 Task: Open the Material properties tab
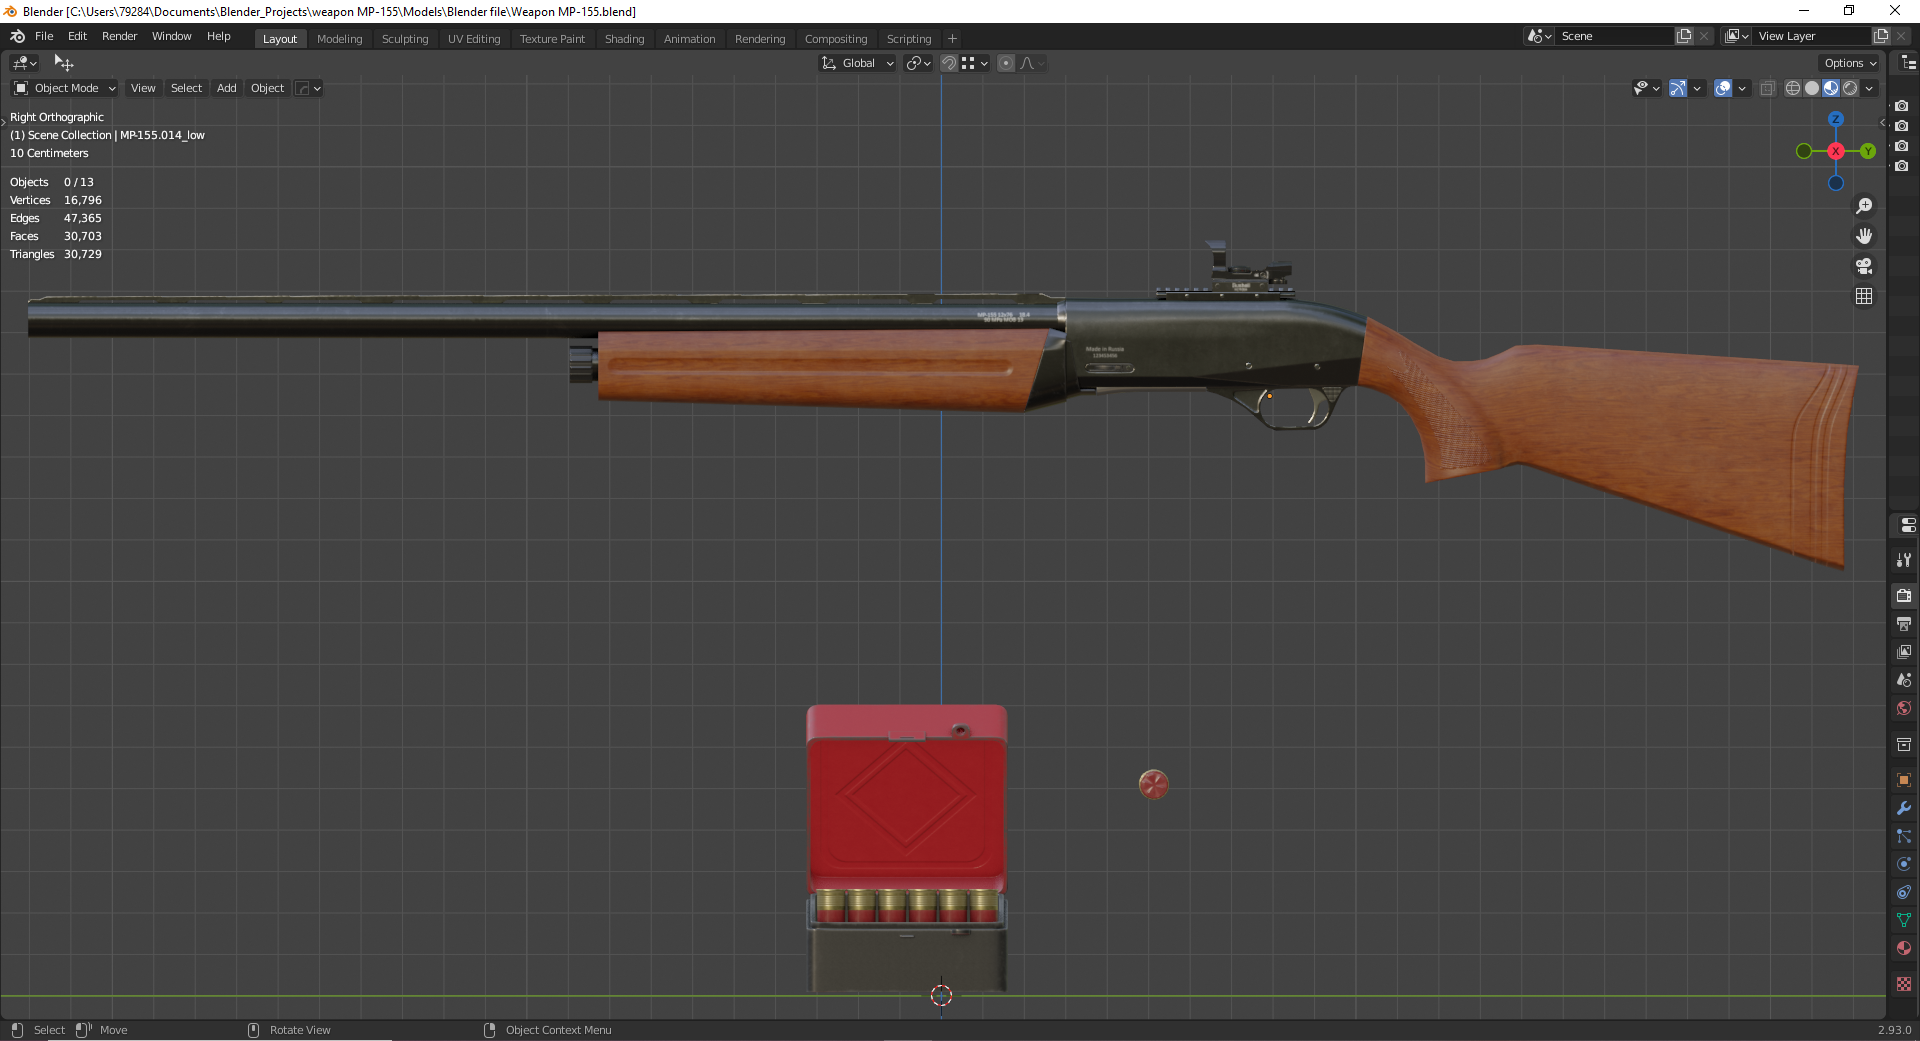pos(1904,948)
